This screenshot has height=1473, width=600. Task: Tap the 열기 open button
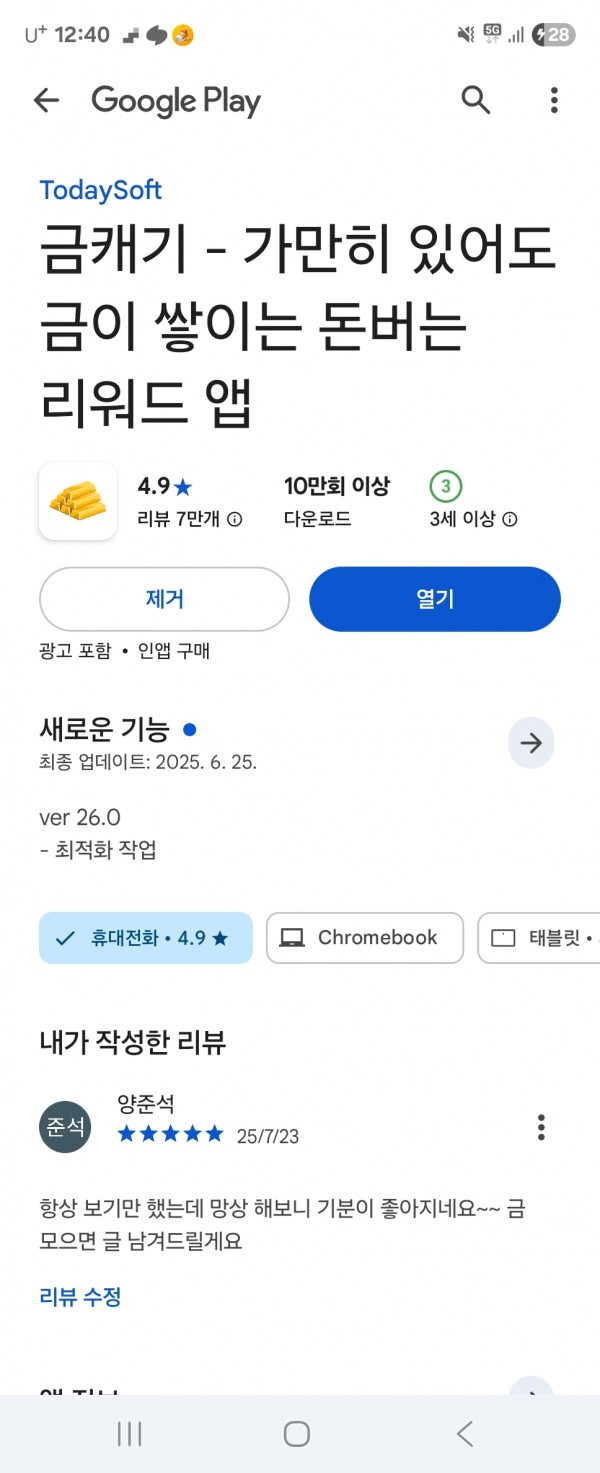coord(435,599)
